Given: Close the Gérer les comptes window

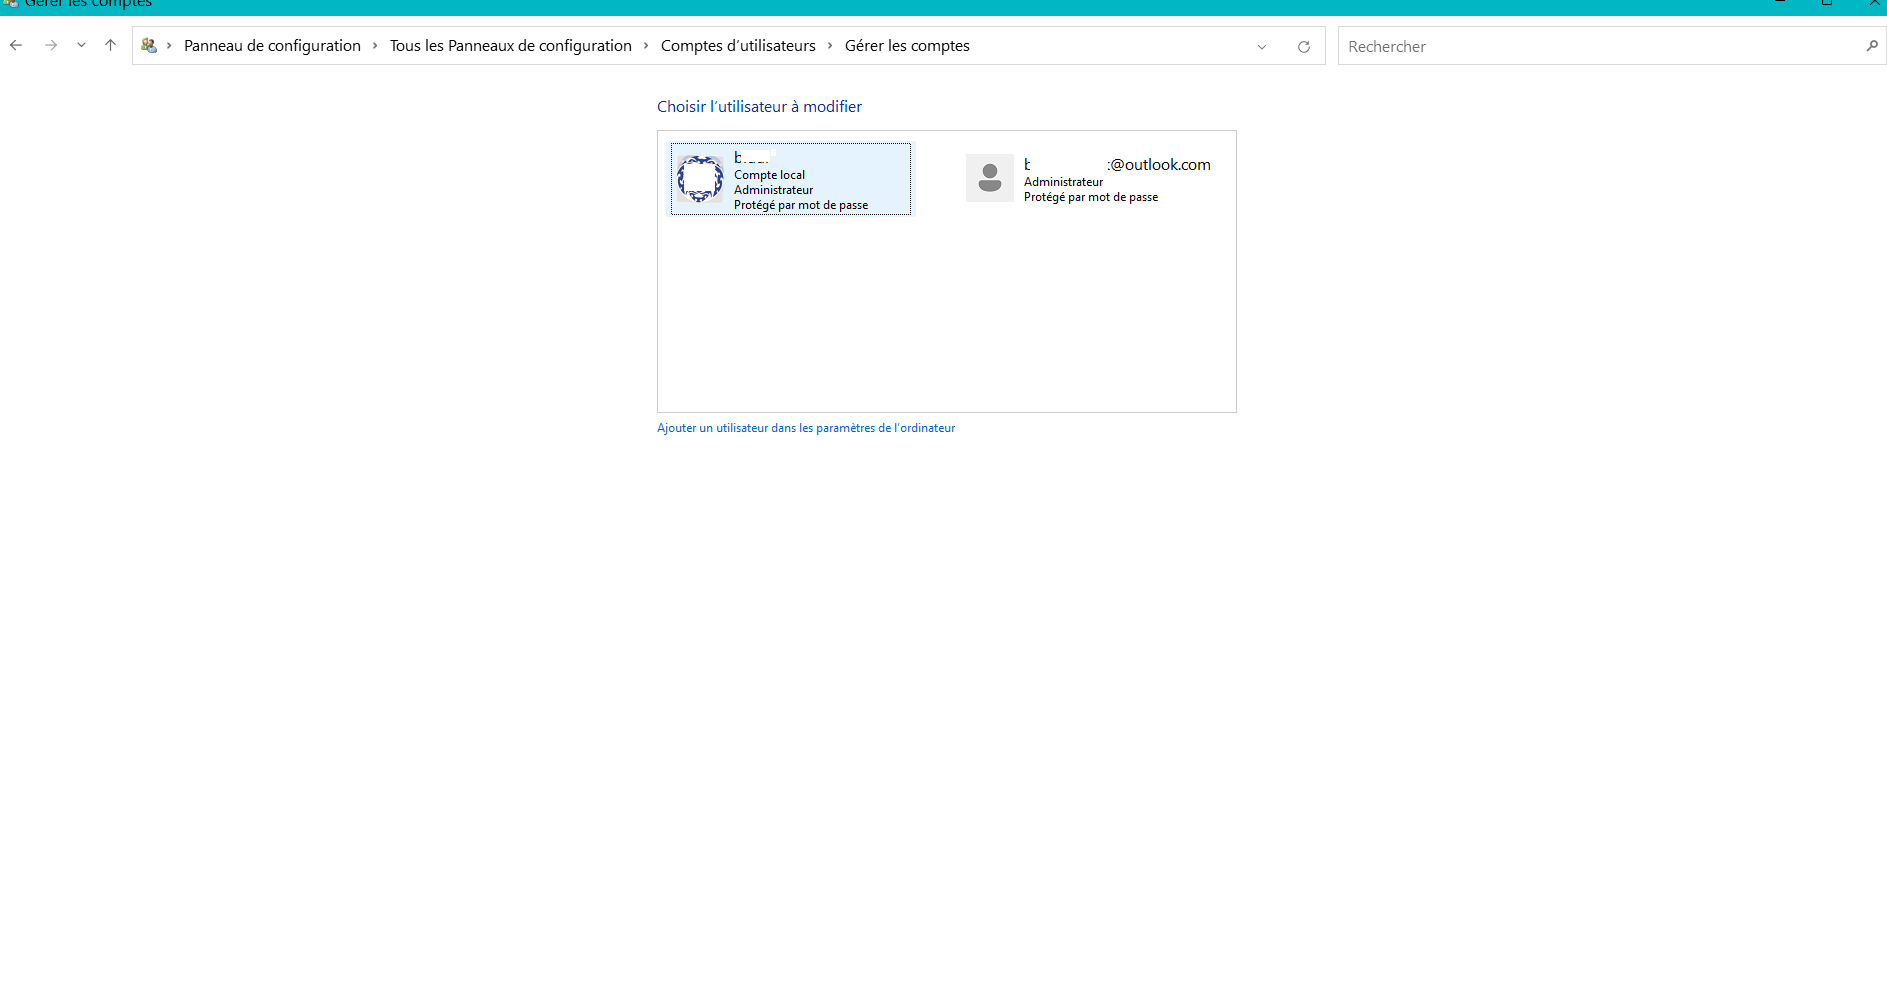Looking at the screenshot, I should (x=1874, y=3).
